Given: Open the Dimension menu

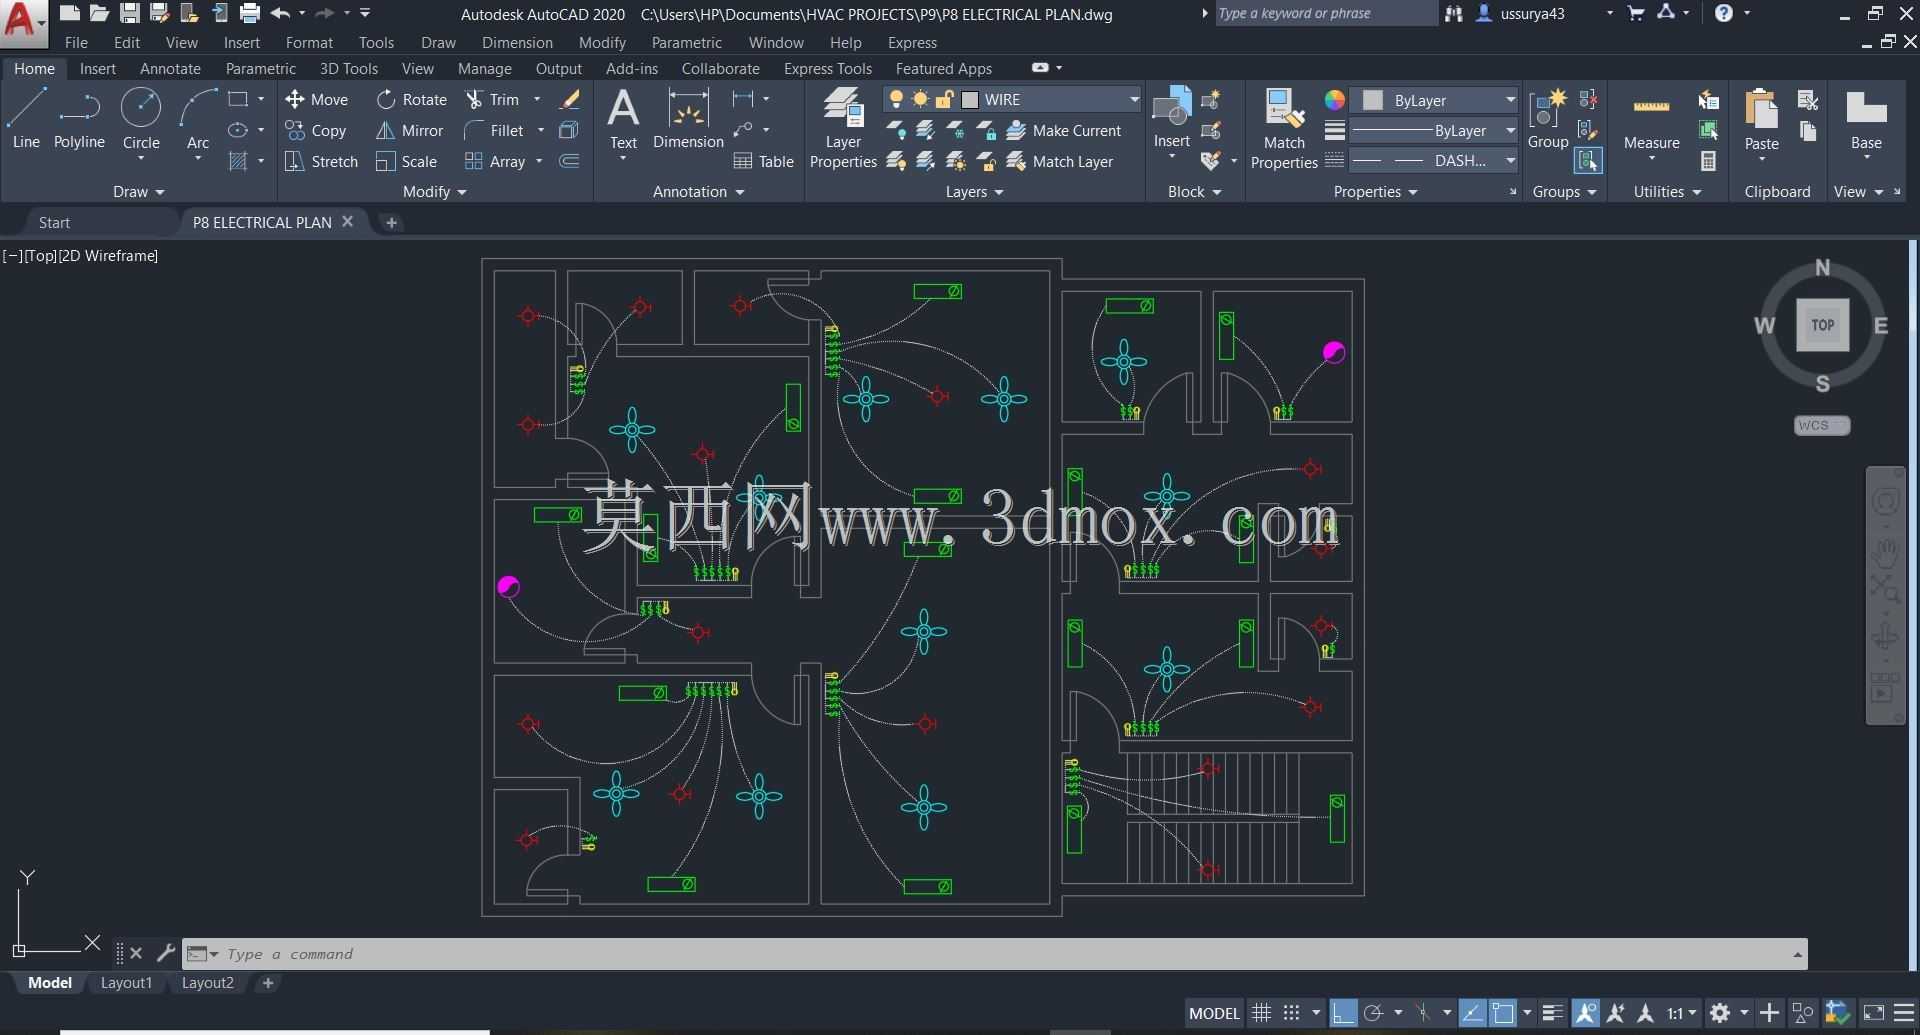Looking at the screenshot, I should (x=517, y=43).
